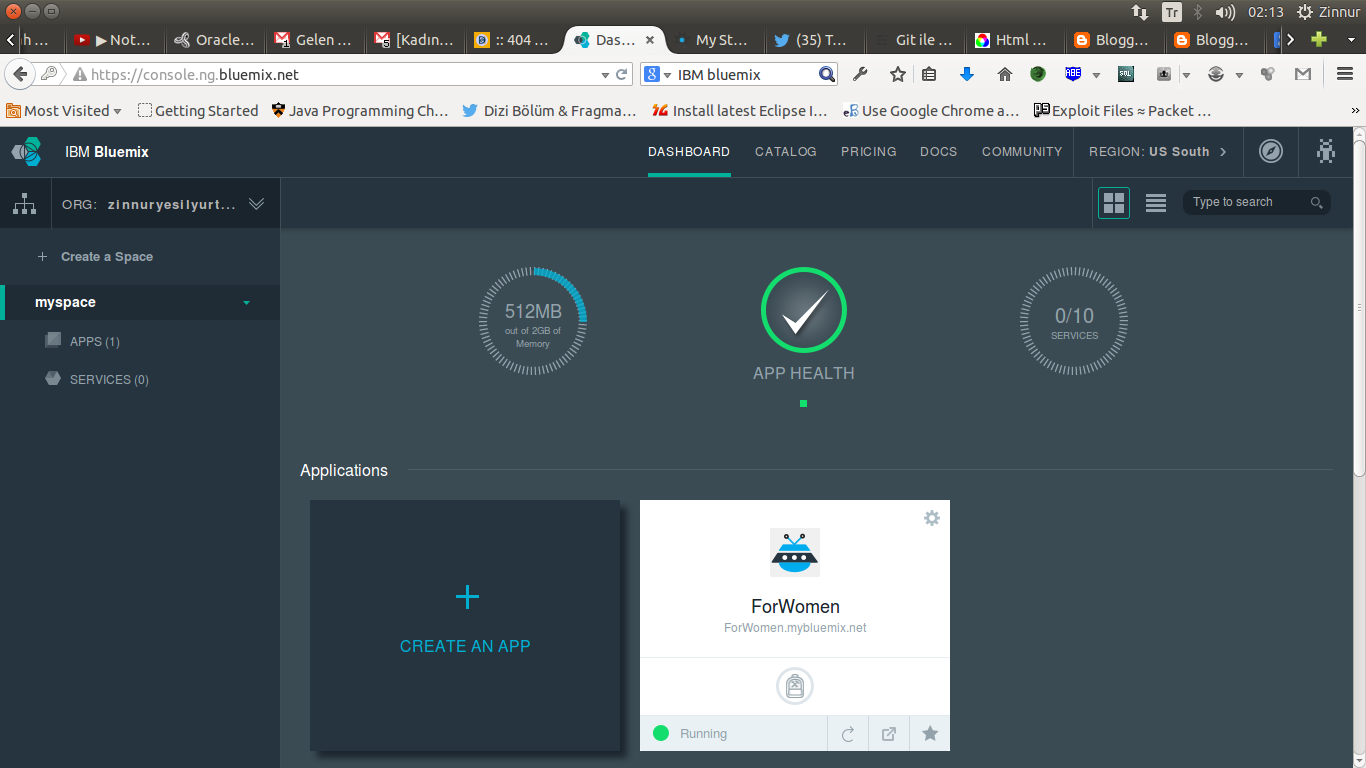
Task: Open the compass explore icon in header
Action: point(1271,152)
